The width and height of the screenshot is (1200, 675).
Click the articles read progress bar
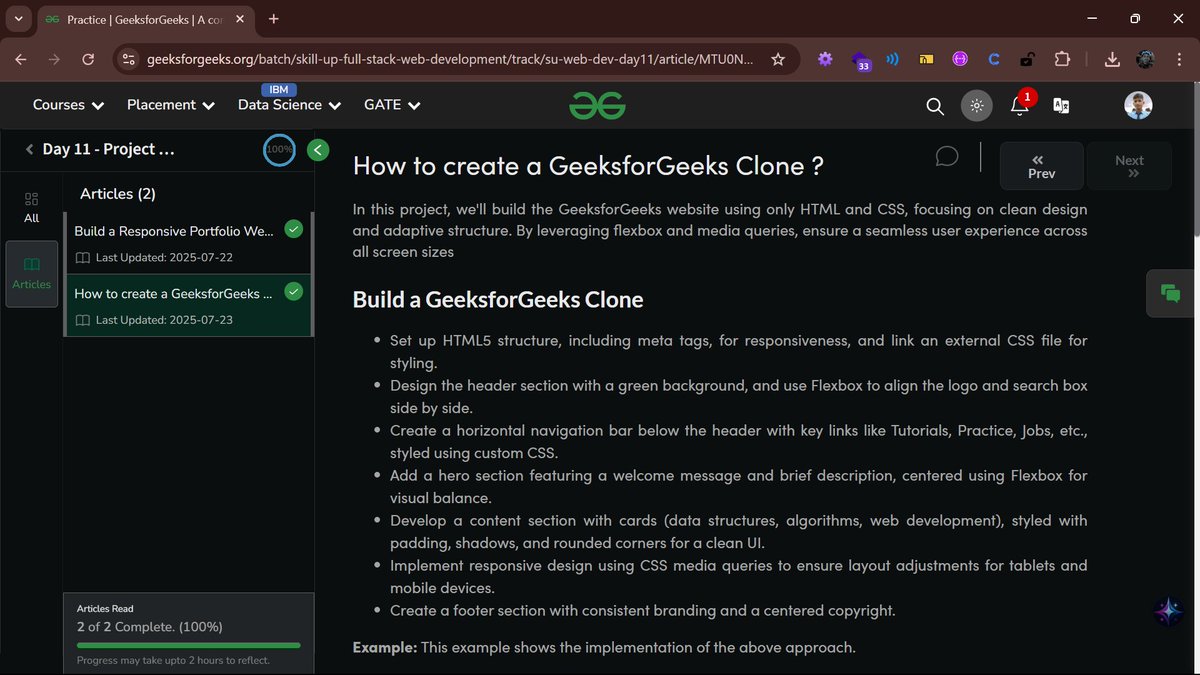tap(188, 646)
